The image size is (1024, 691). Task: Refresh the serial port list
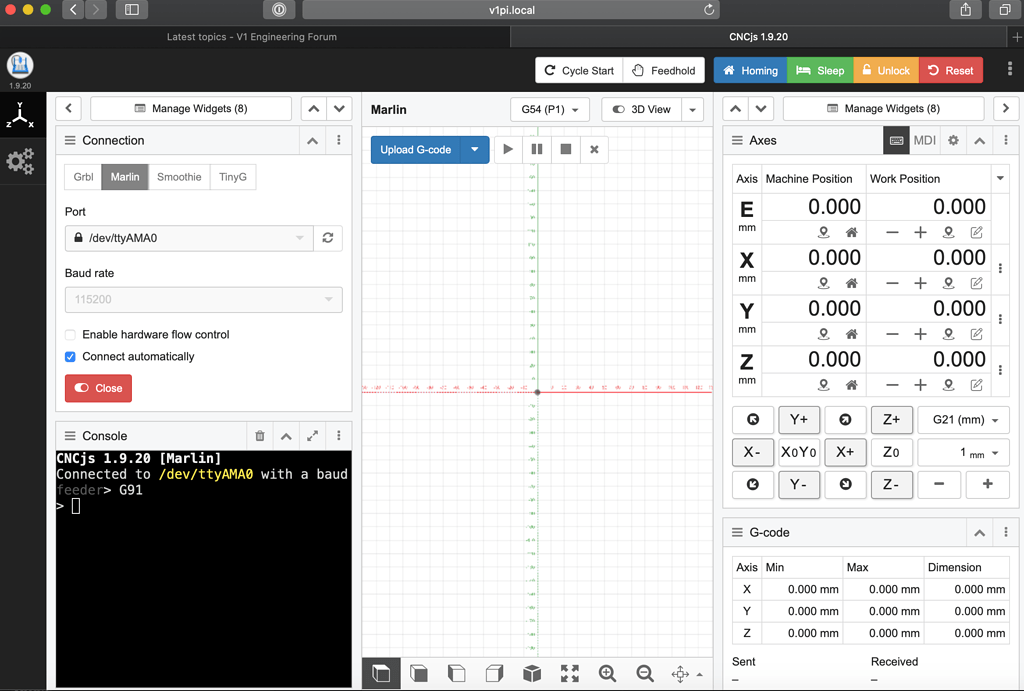coord(327,238)
